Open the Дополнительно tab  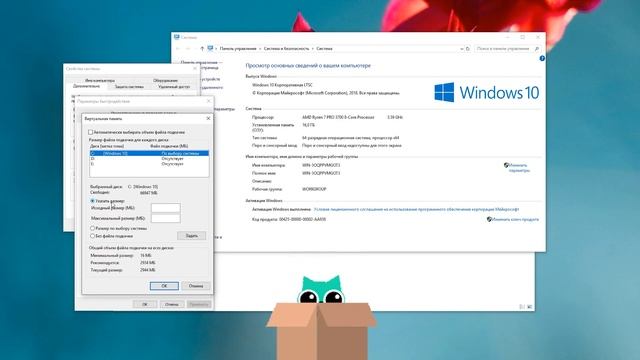click(86, 86)
